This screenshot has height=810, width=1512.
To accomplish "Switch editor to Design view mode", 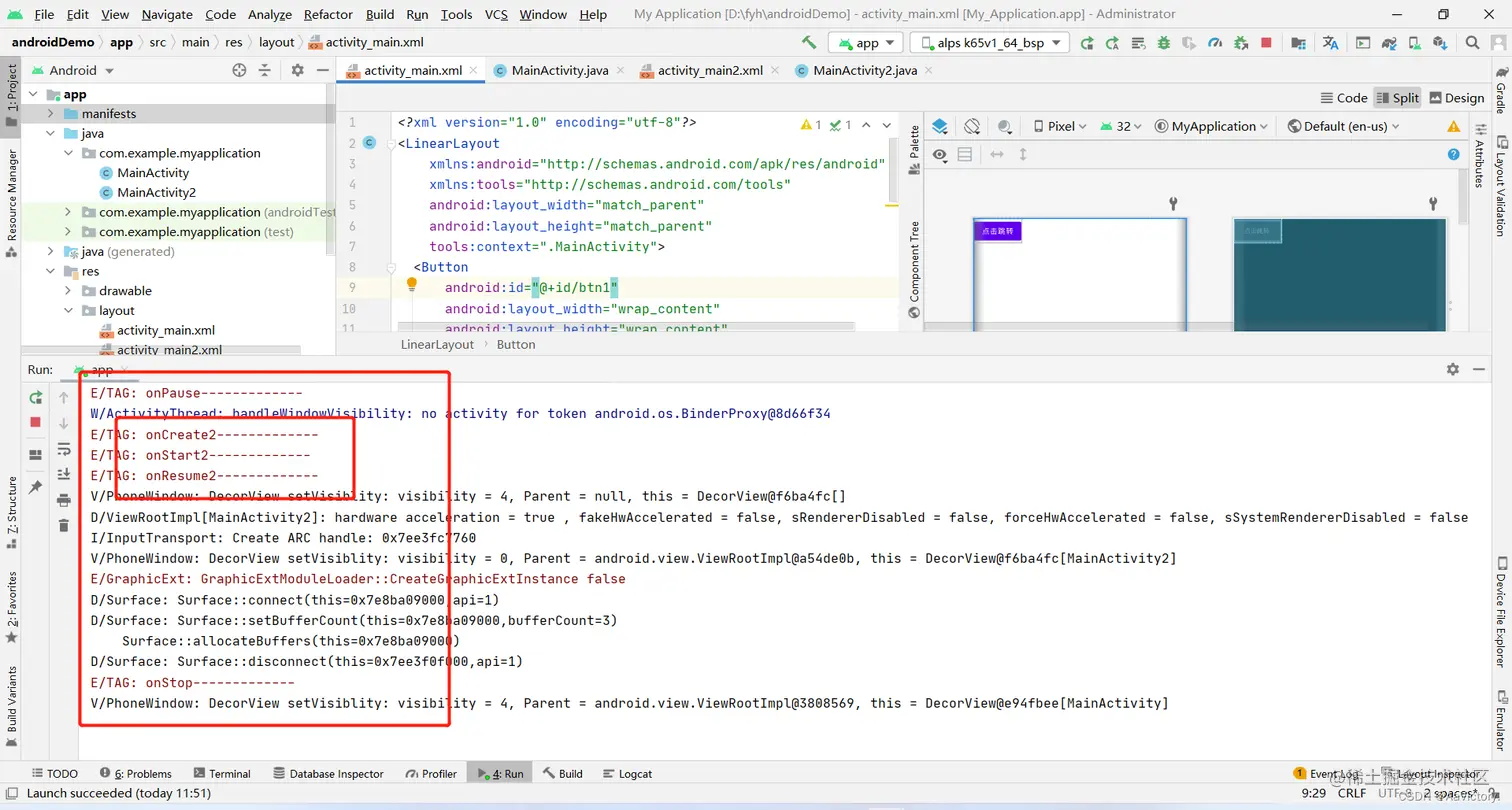I will click(x=1457, y=97).
